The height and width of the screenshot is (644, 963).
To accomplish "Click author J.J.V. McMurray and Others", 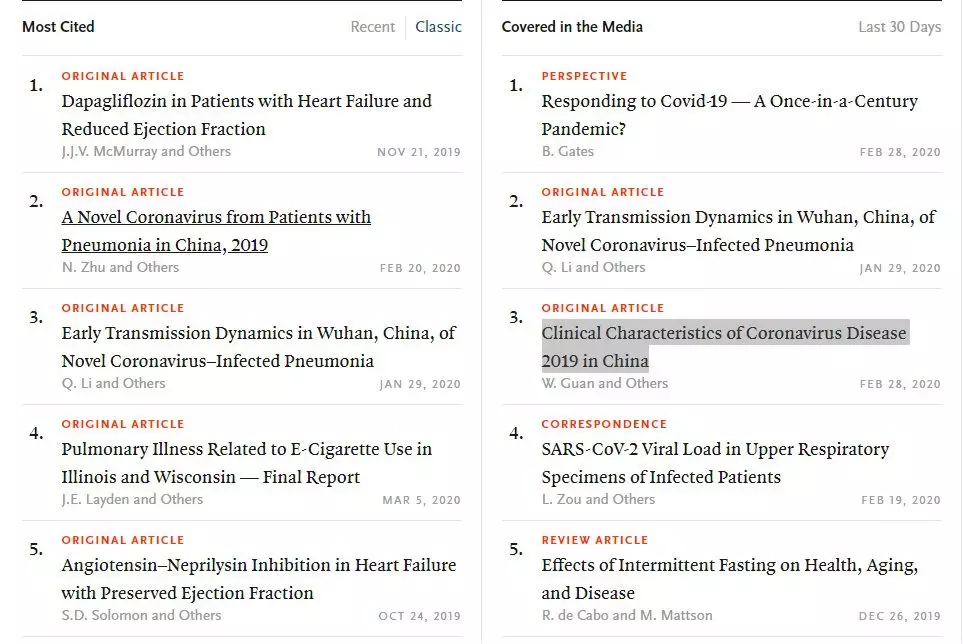I will tap(146, 152).
